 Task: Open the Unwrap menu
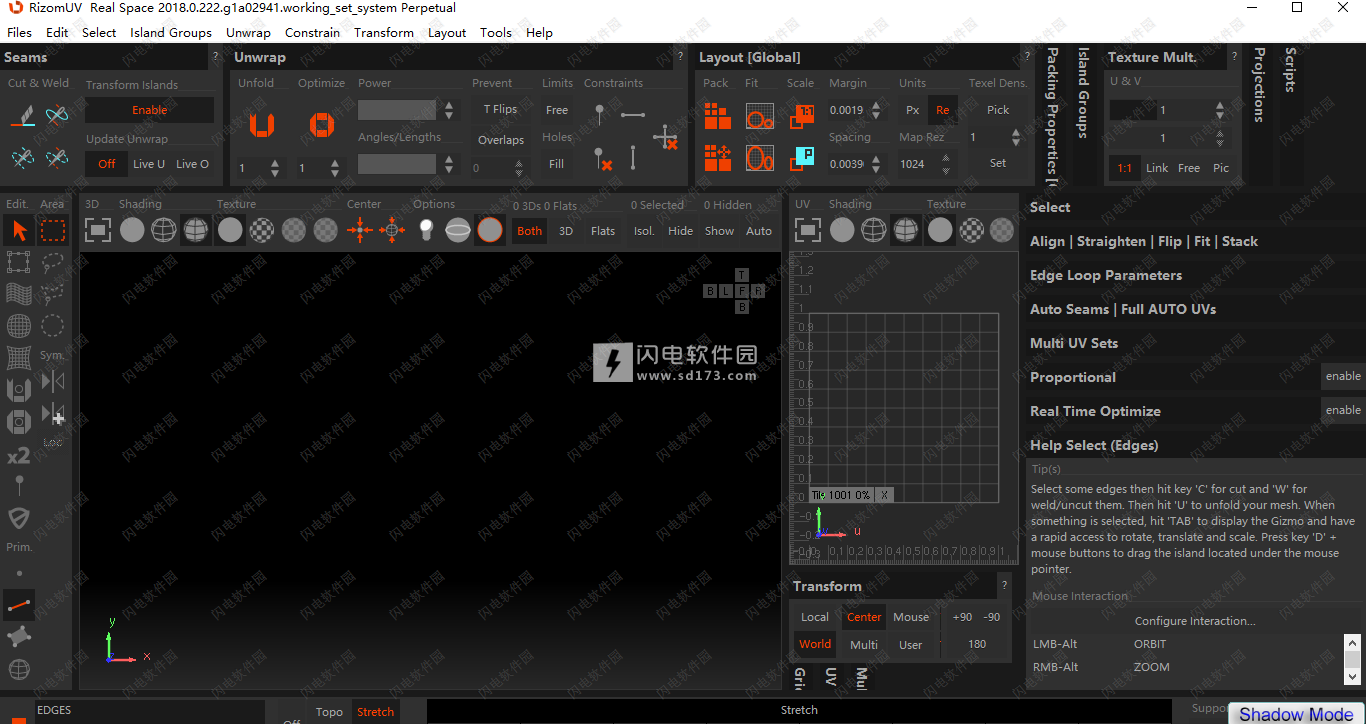248,32
